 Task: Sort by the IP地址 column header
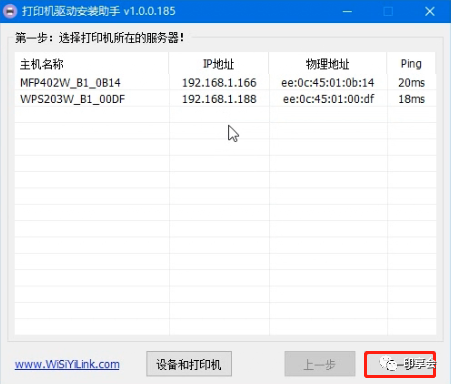(x=219, y=64)
